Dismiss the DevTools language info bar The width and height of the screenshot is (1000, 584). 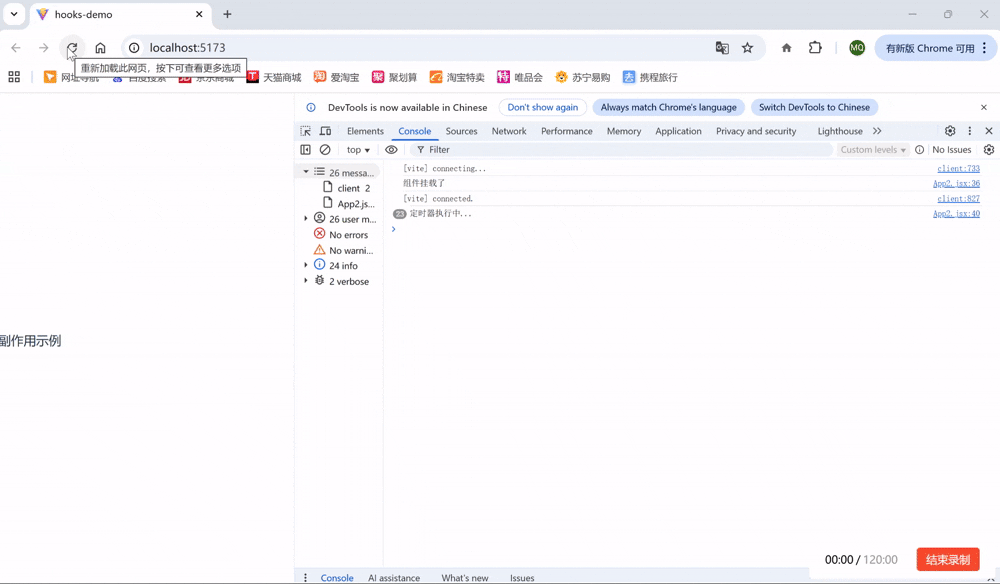tap(983, 107)
